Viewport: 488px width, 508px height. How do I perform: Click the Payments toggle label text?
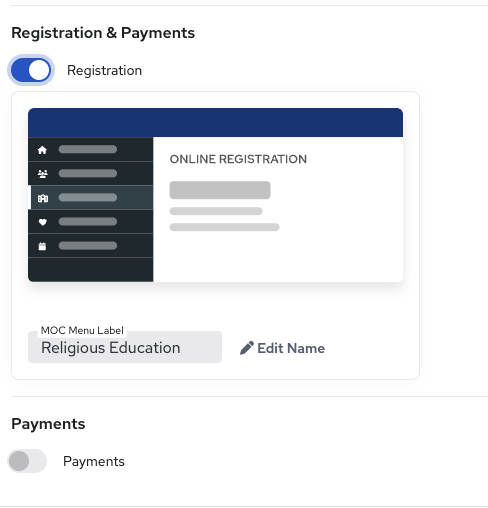point(94,461)
